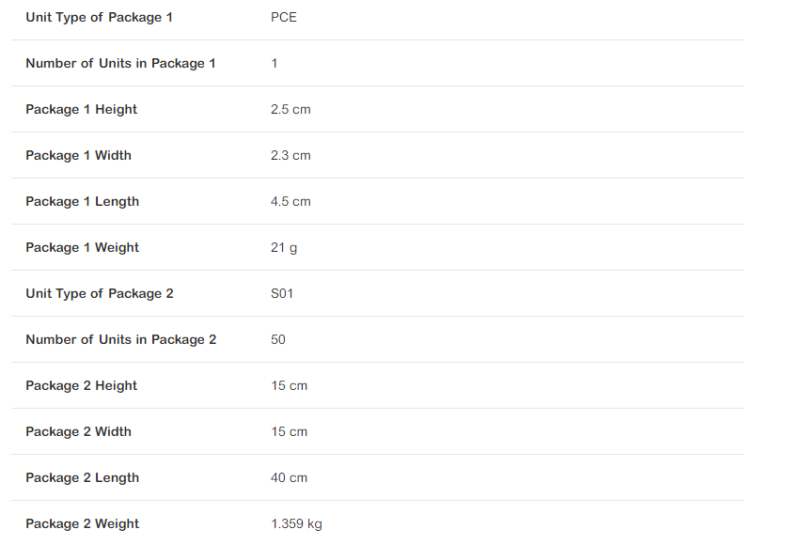
Task: Select the 2.5 cm height value
Action: click(x=290, y=109)
